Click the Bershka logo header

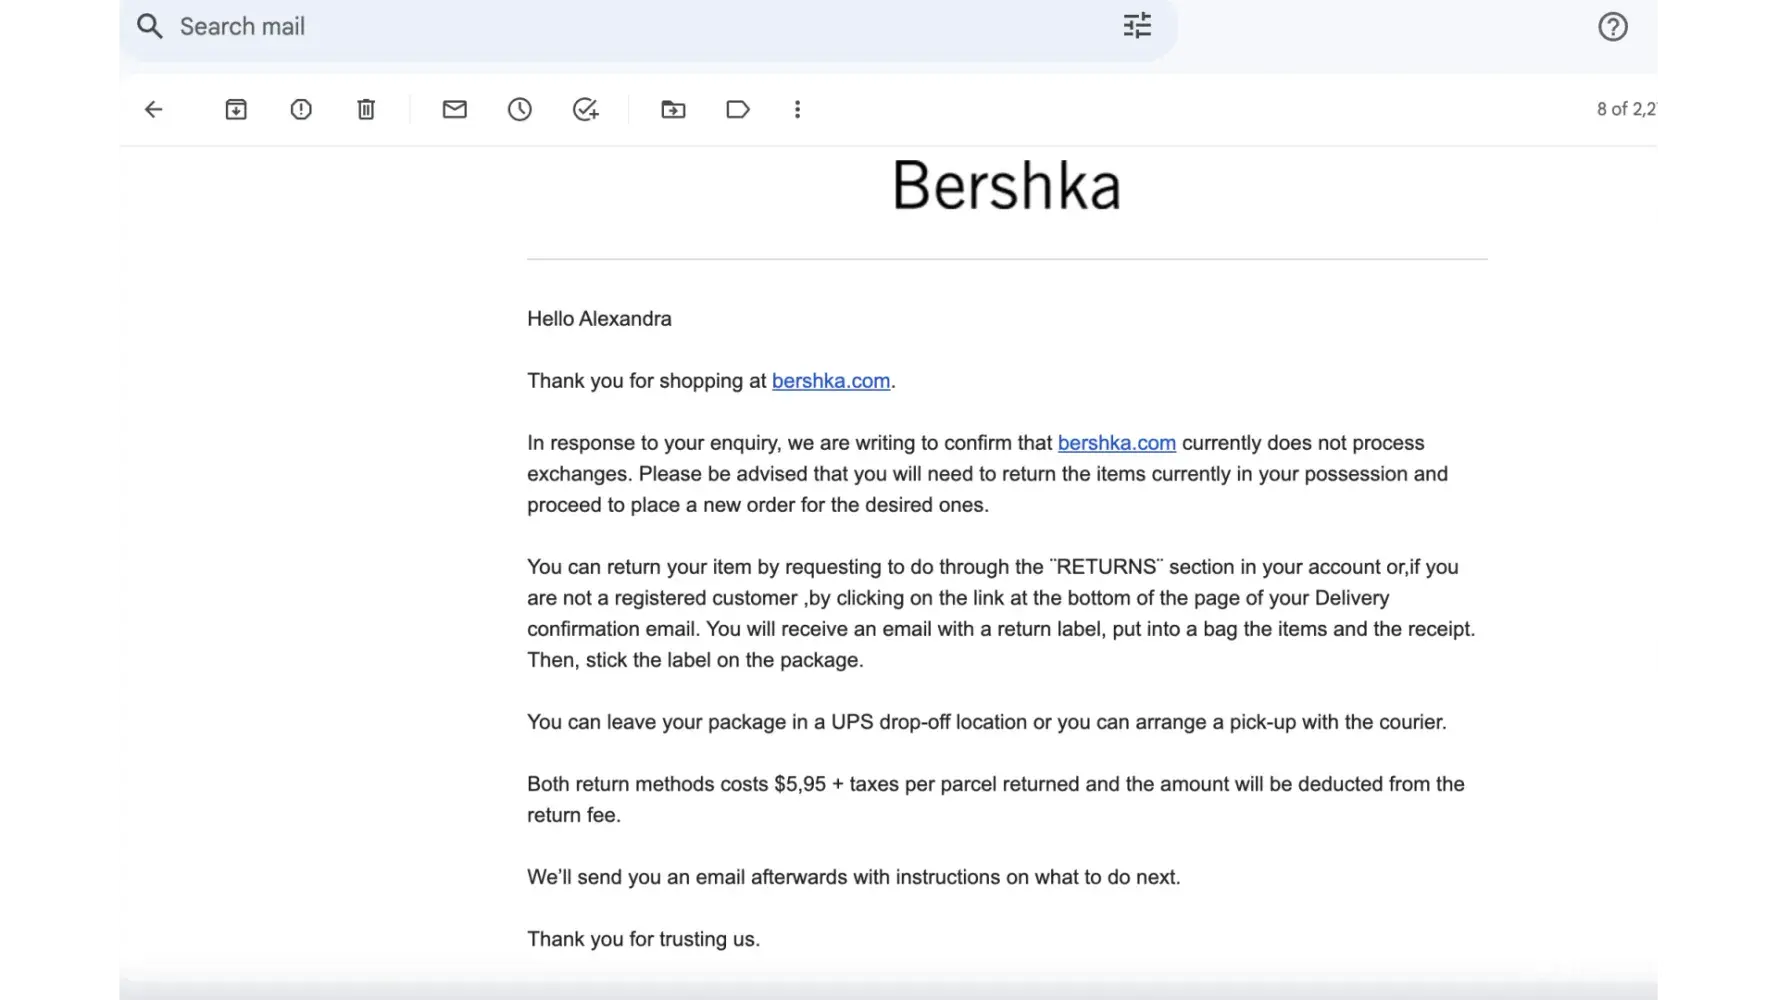coord(1006,186)
